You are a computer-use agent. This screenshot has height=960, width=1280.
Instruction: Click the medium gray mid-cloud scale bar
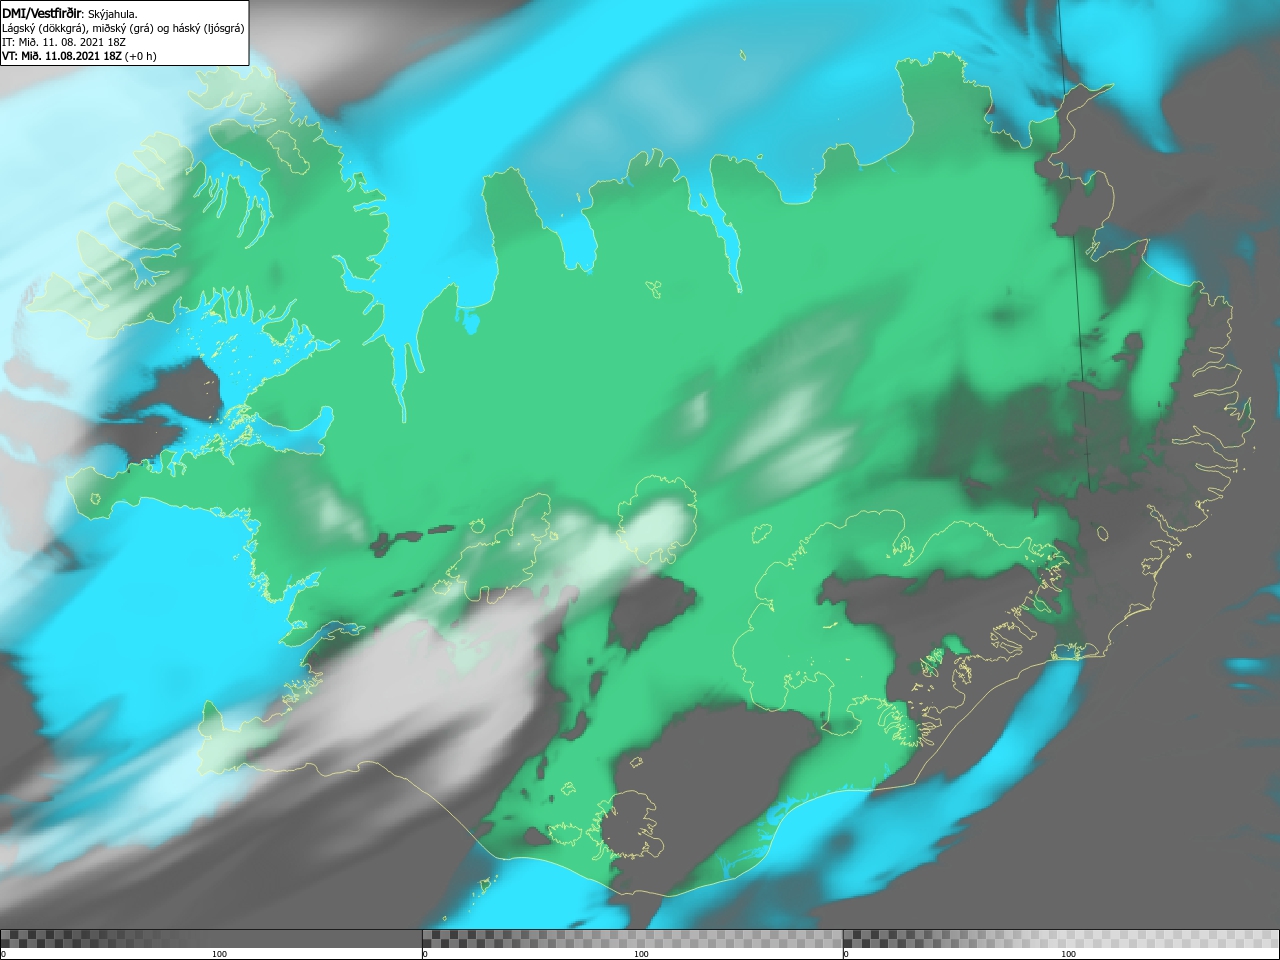pos(633,939)
